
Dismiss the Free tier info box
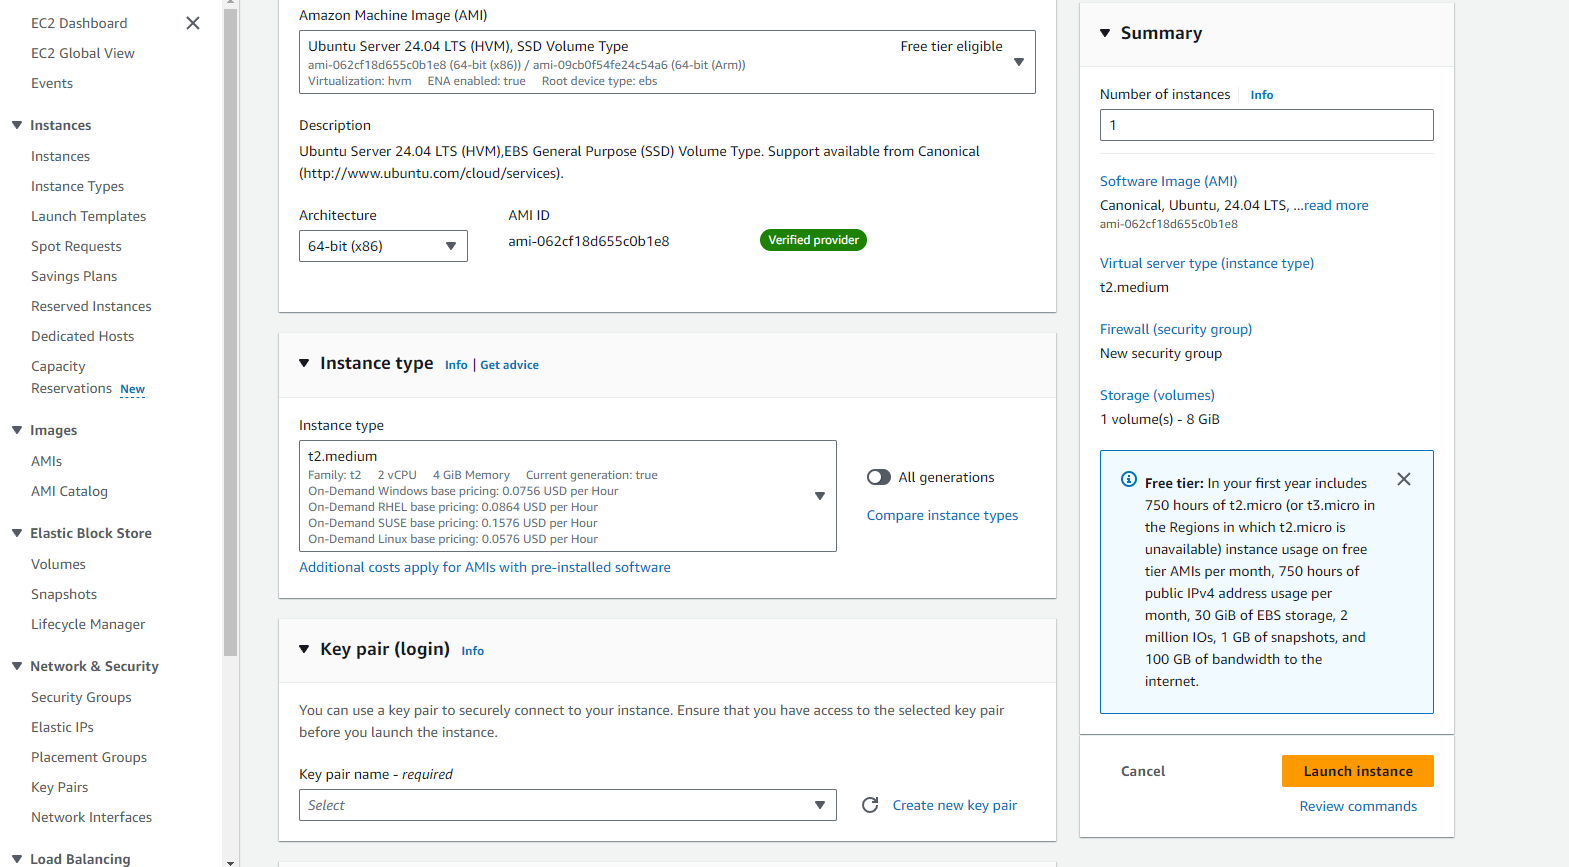click(1404, 479)
